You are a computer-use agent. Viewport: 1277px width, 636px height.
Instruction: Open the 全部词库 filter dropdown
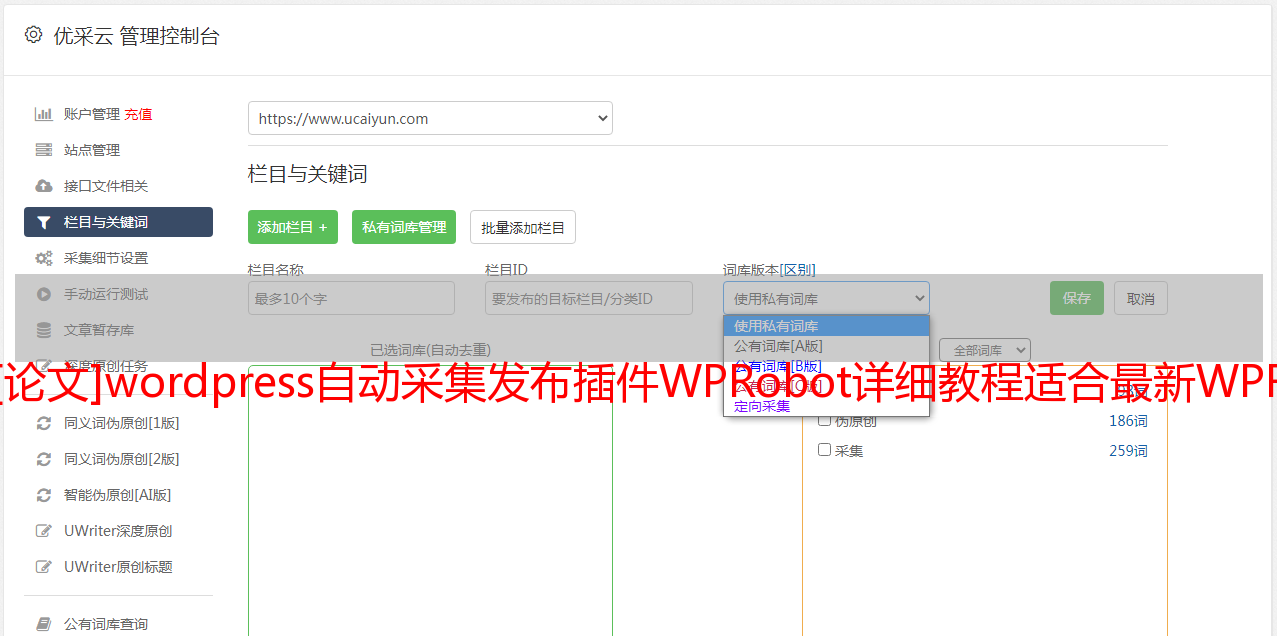[985, 350]
